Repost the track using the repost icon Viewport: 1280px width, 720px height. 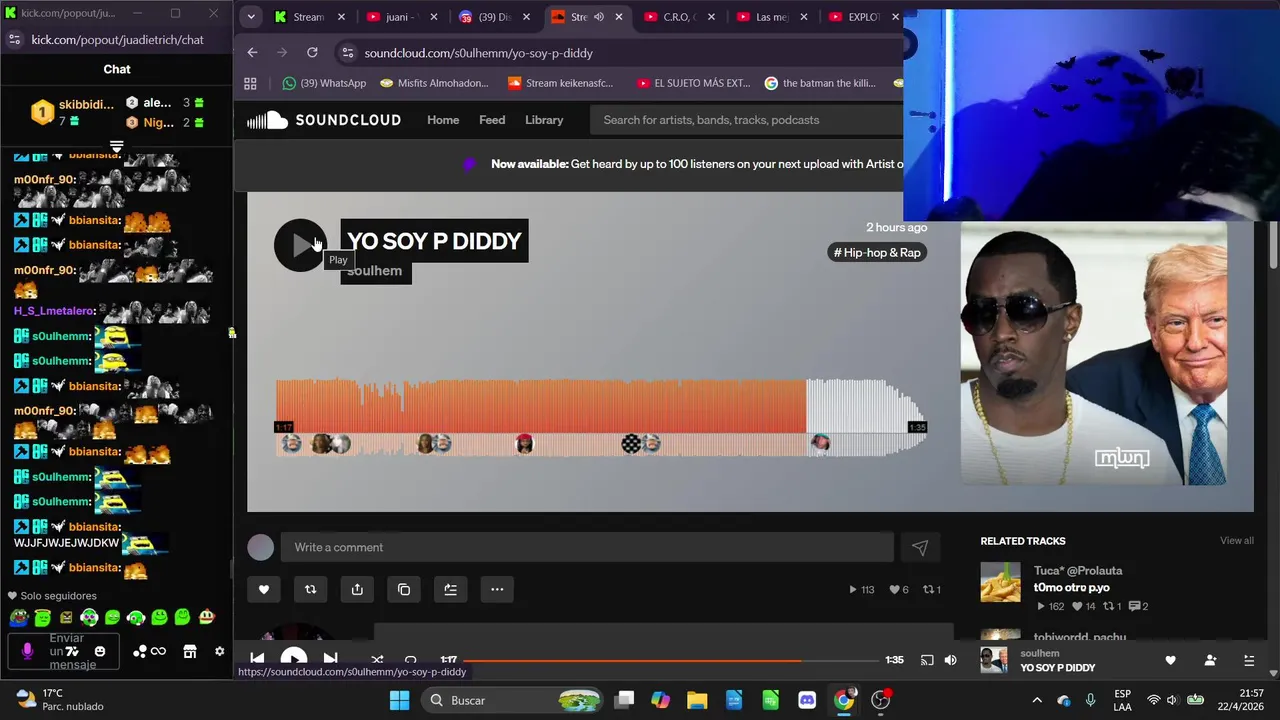310,589
